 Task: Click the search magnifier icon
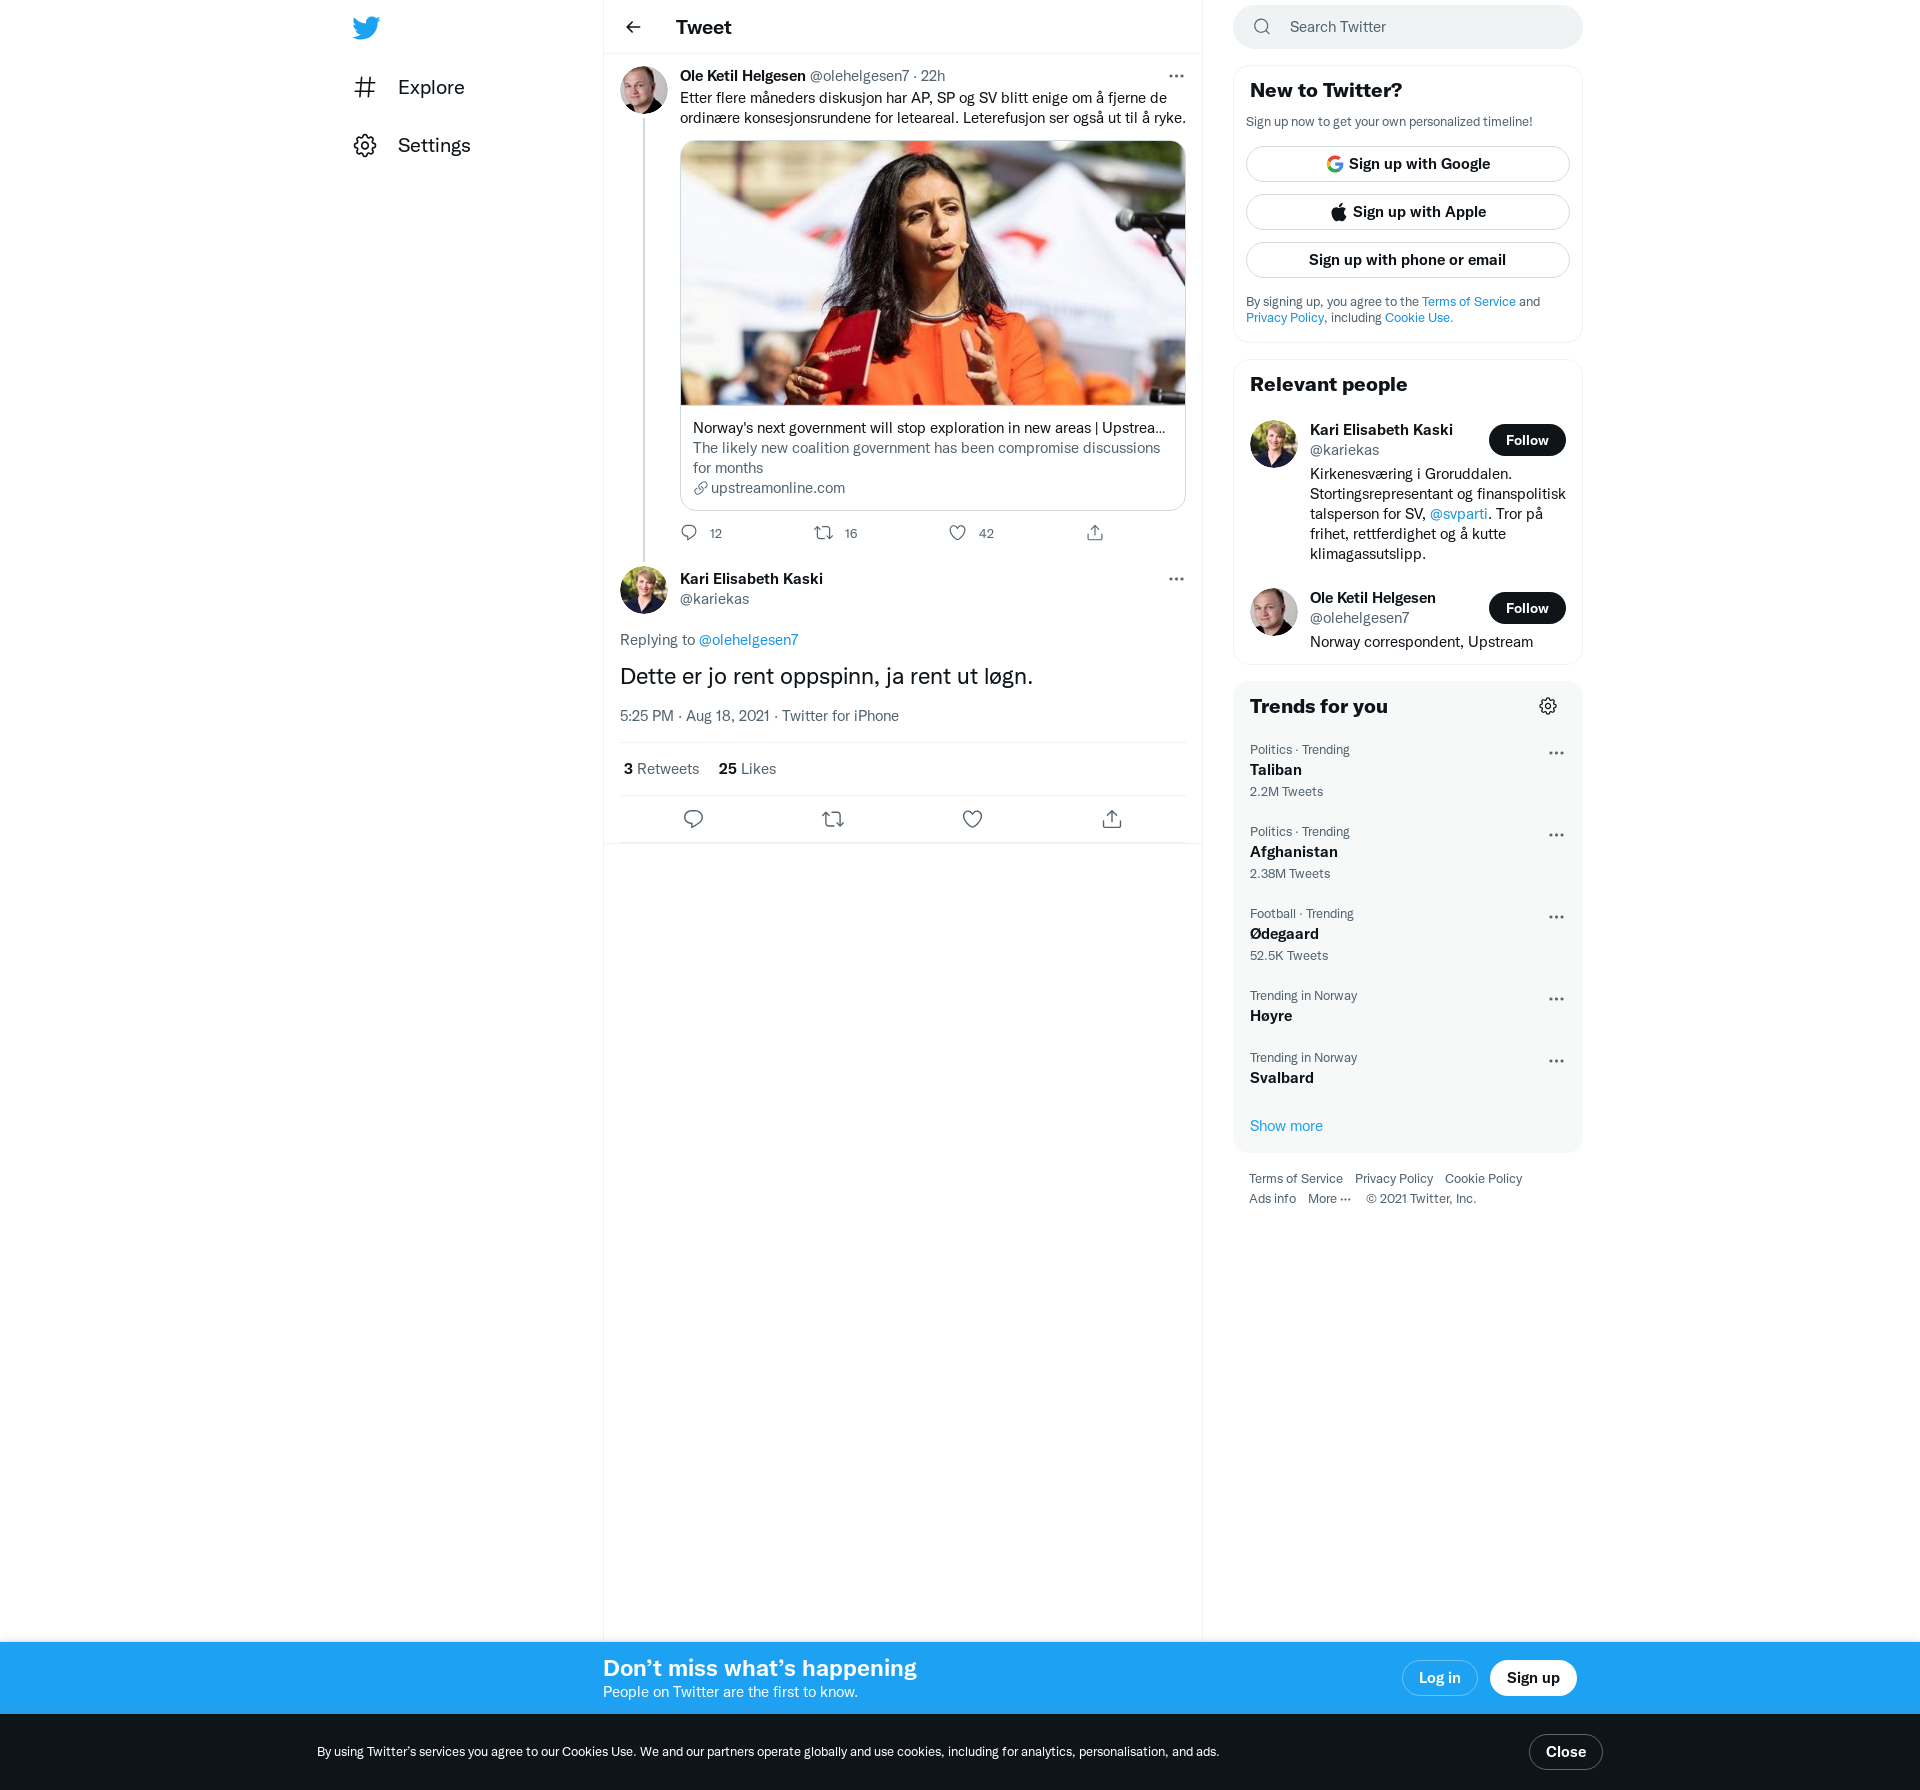pos(1262,27)
